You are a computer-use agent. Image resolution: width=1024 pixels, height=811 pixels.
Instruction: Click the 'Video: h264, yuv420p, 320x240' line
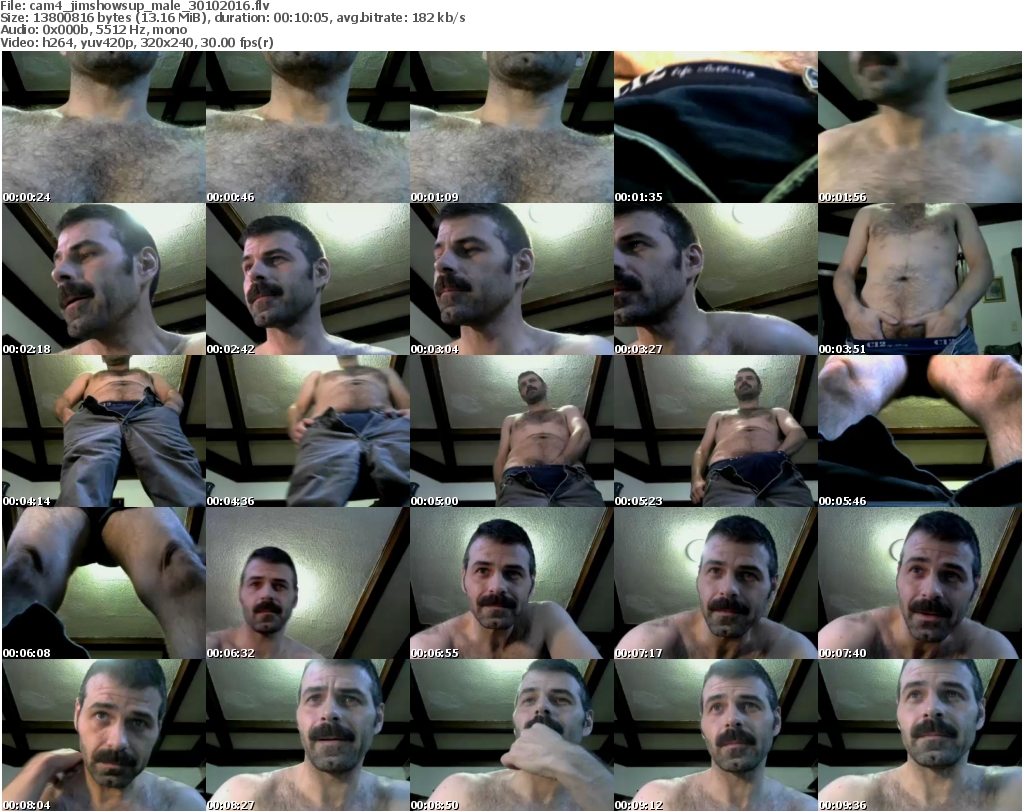137,42
